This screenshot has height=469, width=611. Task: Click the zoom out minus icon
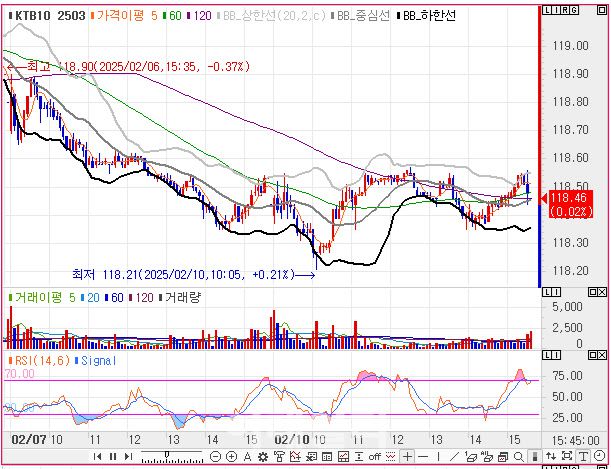click(216, 457)
